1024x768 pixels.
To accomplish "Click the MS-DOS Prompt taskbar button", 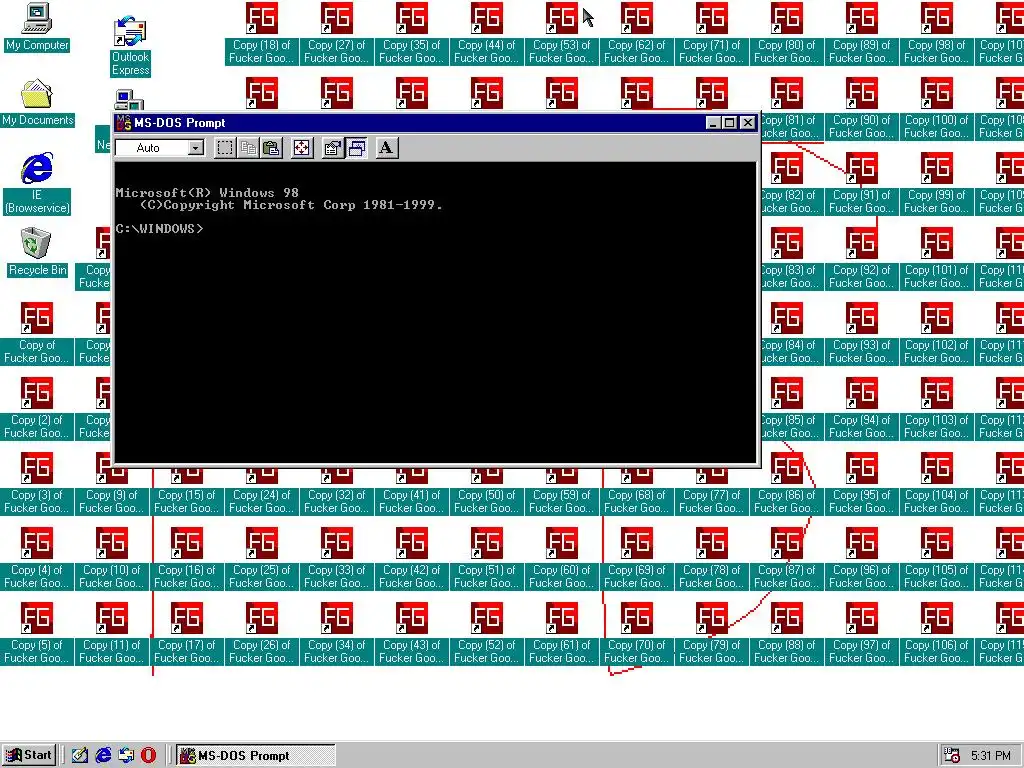I will tap(255, 756).
